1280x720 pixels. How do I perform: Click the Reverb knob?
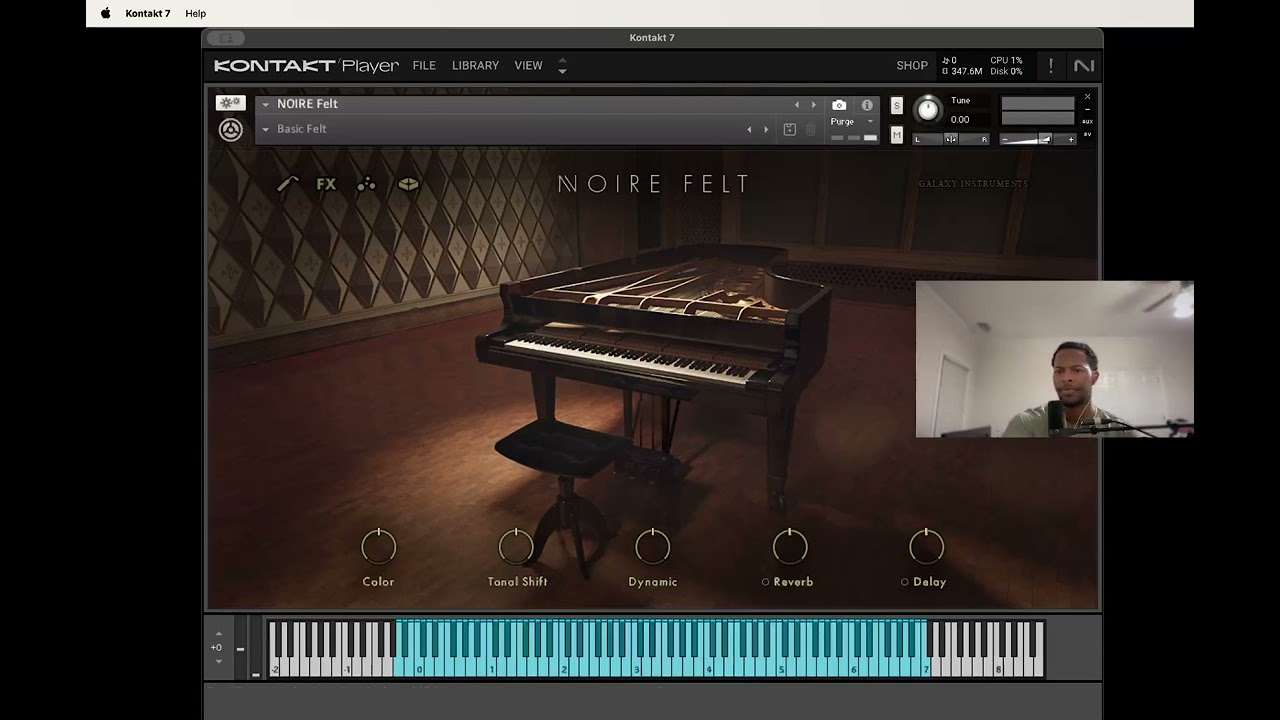pyautogui.click(x=790, y=547)
